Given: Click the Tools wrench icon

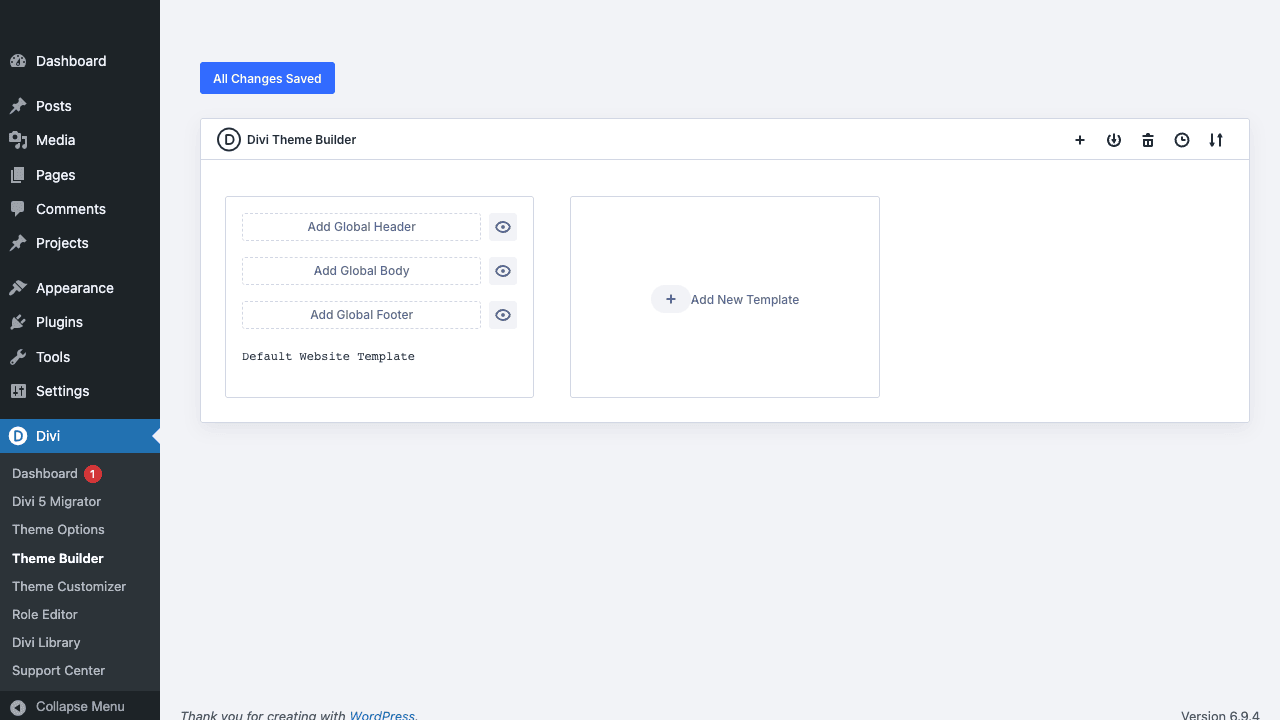Looking at the screenshot, I should click(x=18, y=357).
